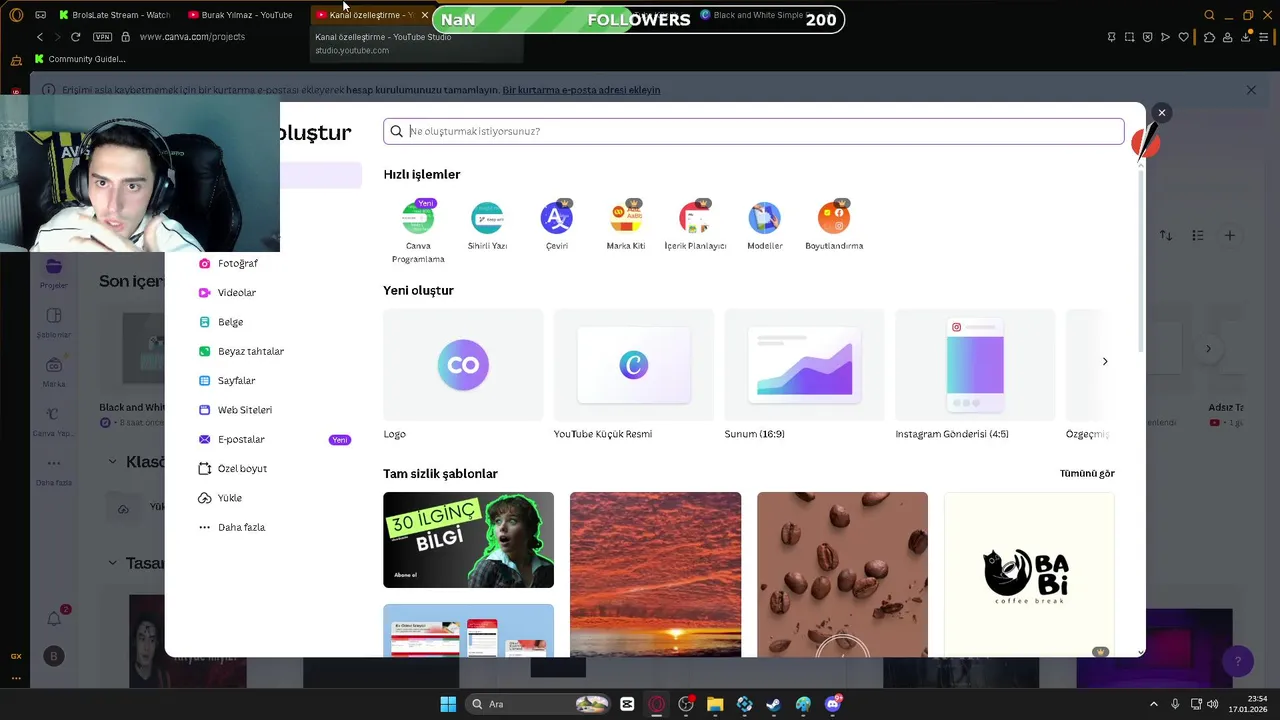Go back in browser history
Screen dimensions: 1280x720
pos(40,37)
